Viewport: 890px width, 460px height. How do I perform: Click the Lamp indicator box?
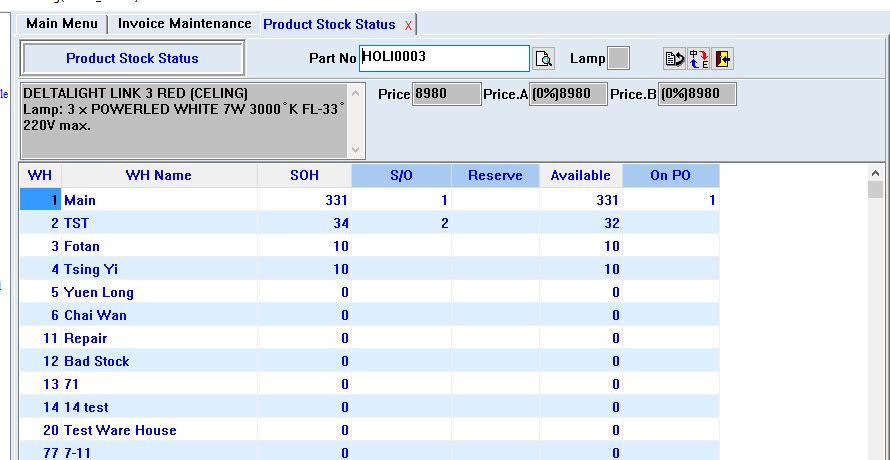[619, 58]
